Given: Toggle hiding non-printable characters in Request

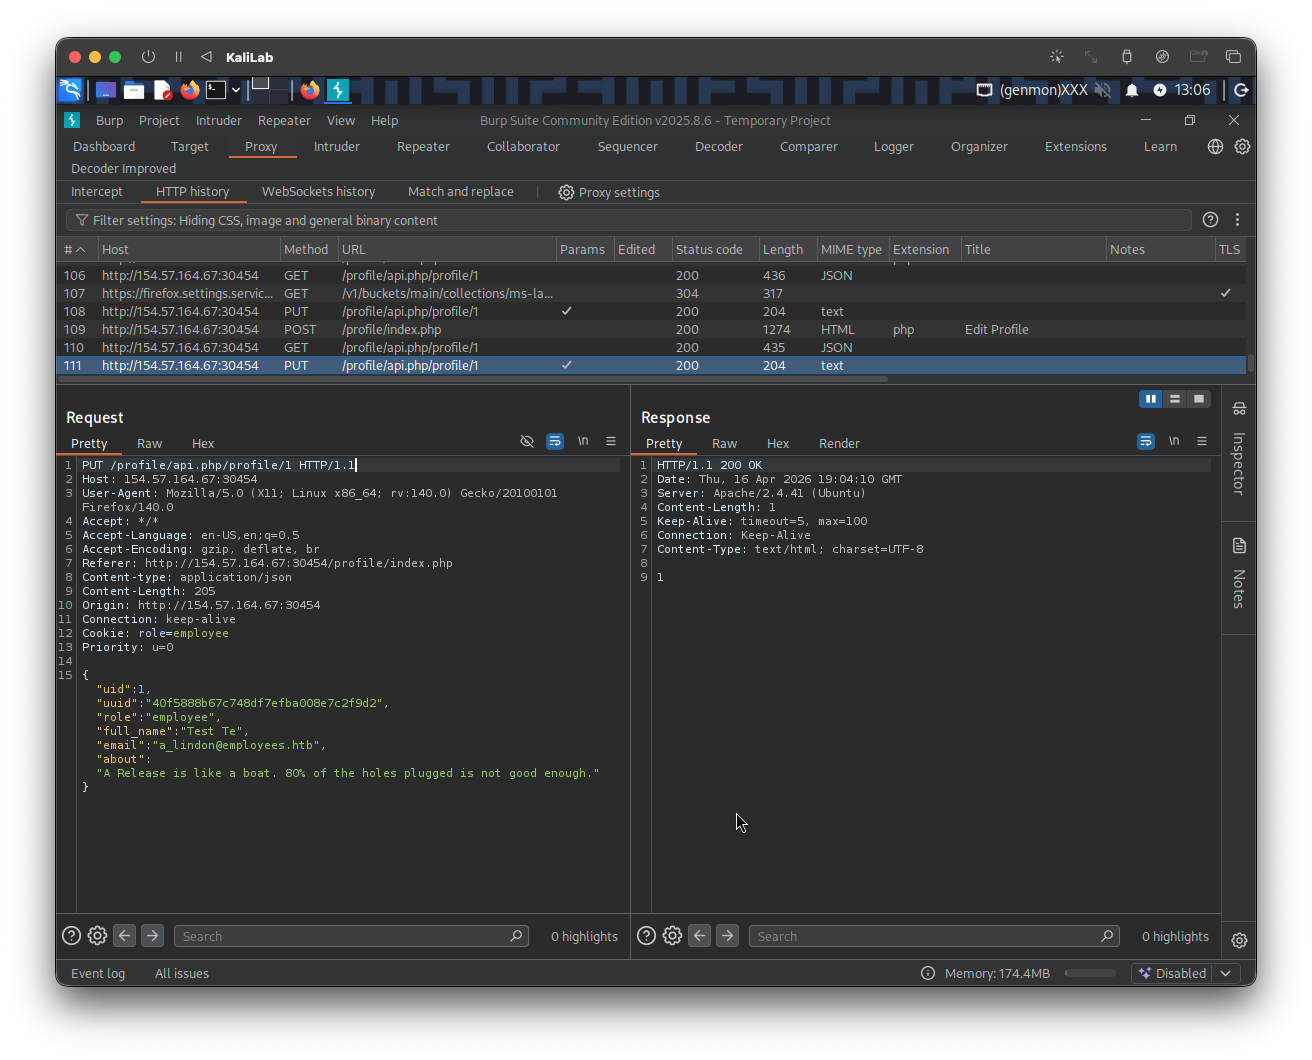Looking at the screenshot, I should 527,441.
